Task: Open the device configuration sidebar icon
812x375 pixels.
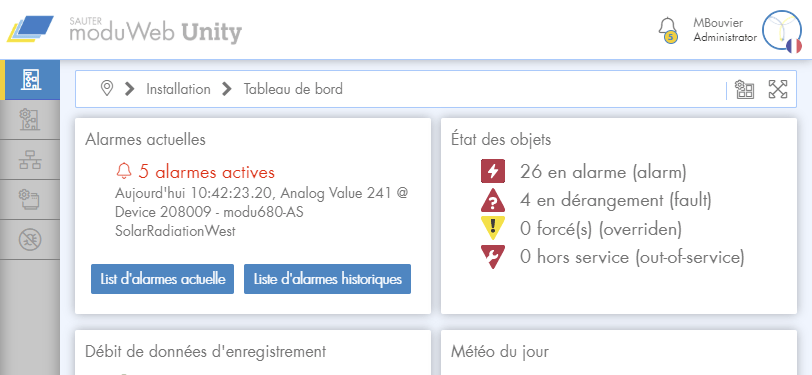Action: (30, 199)
